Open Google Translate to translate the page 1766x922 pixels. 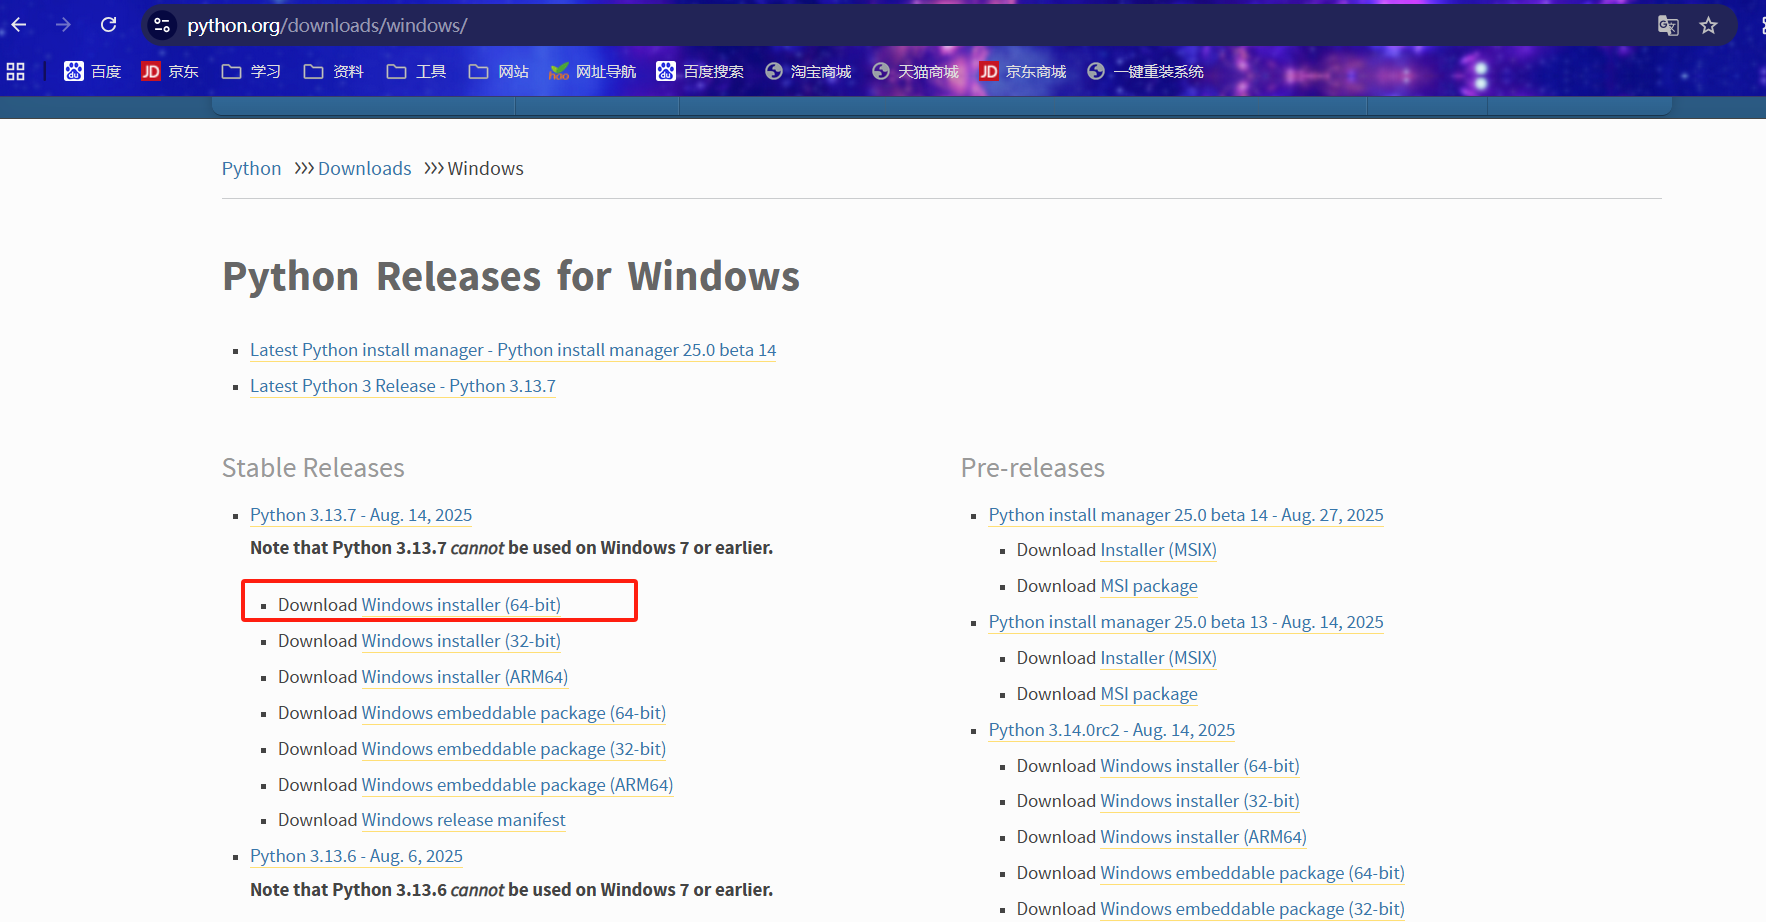[x=1668, y=26]
